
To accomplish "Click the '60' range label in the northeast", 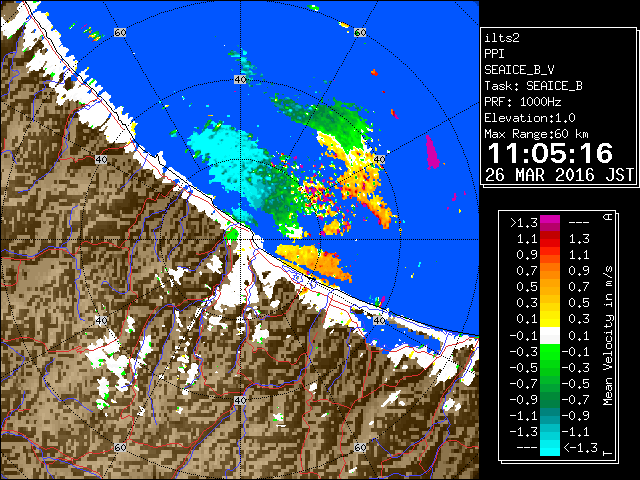I will (360, 32).
